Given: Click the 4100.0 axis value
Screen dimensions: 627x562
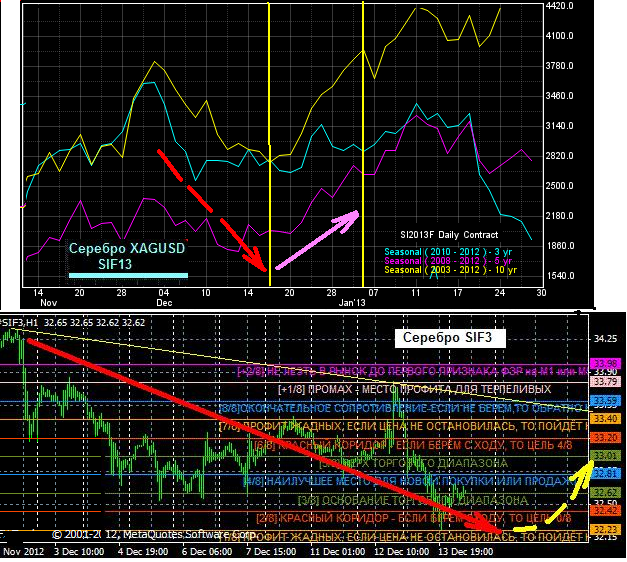Looking at the screenshot, I should pos(561,36).
